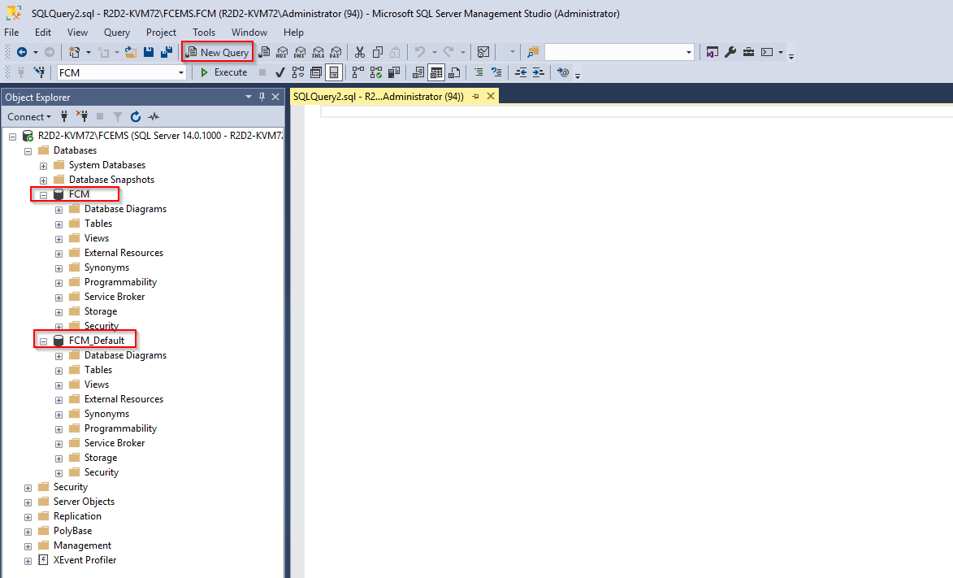953x578 pixels.
Task: Expand the Server Objects node
Action: [28, 503]
